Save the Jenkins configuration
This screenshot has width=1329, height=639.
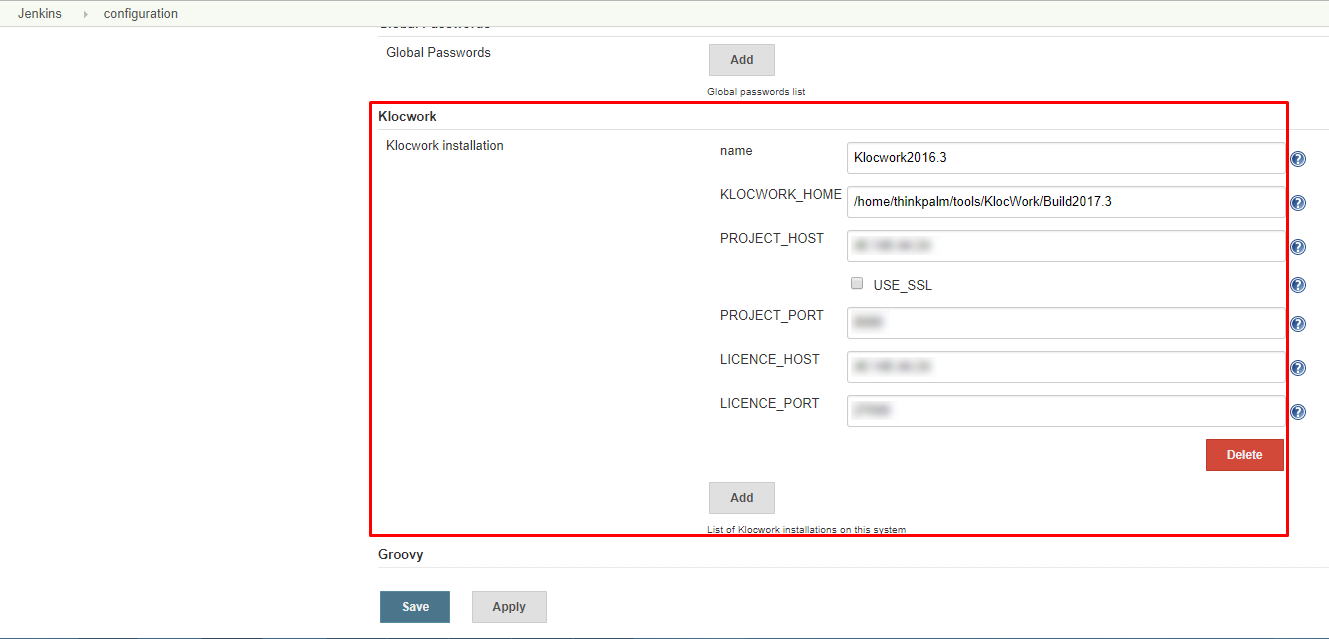[415, 607]
